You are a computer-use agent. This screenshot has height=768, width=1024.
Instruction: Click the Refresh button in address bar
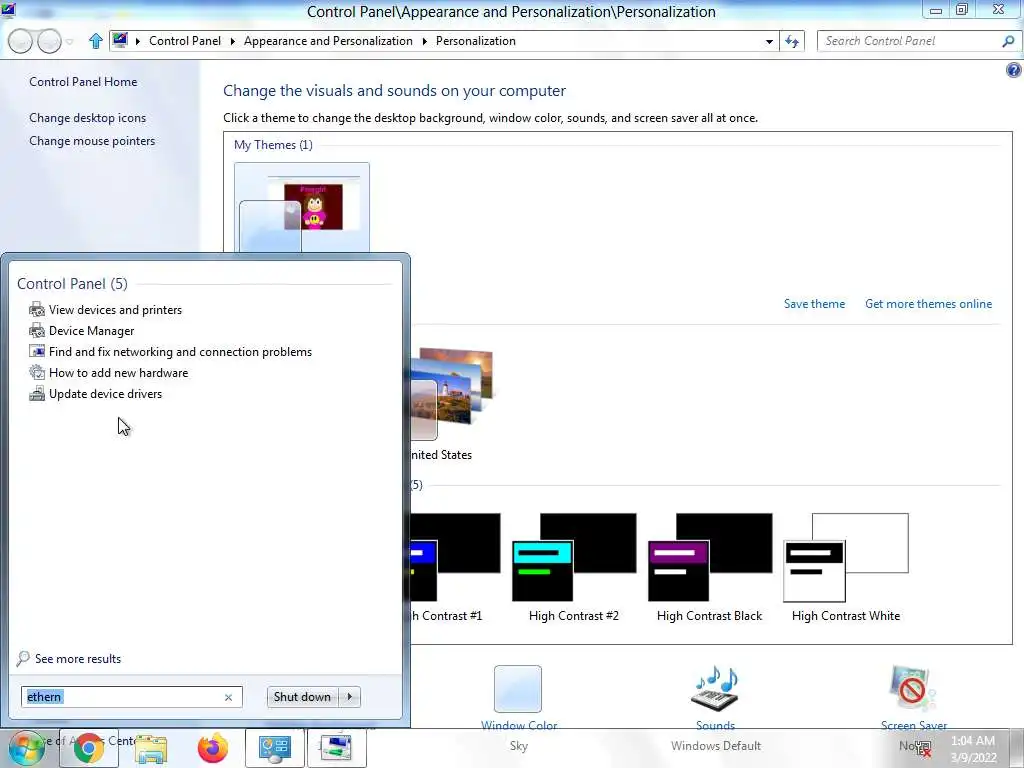(x=792, y=41)
